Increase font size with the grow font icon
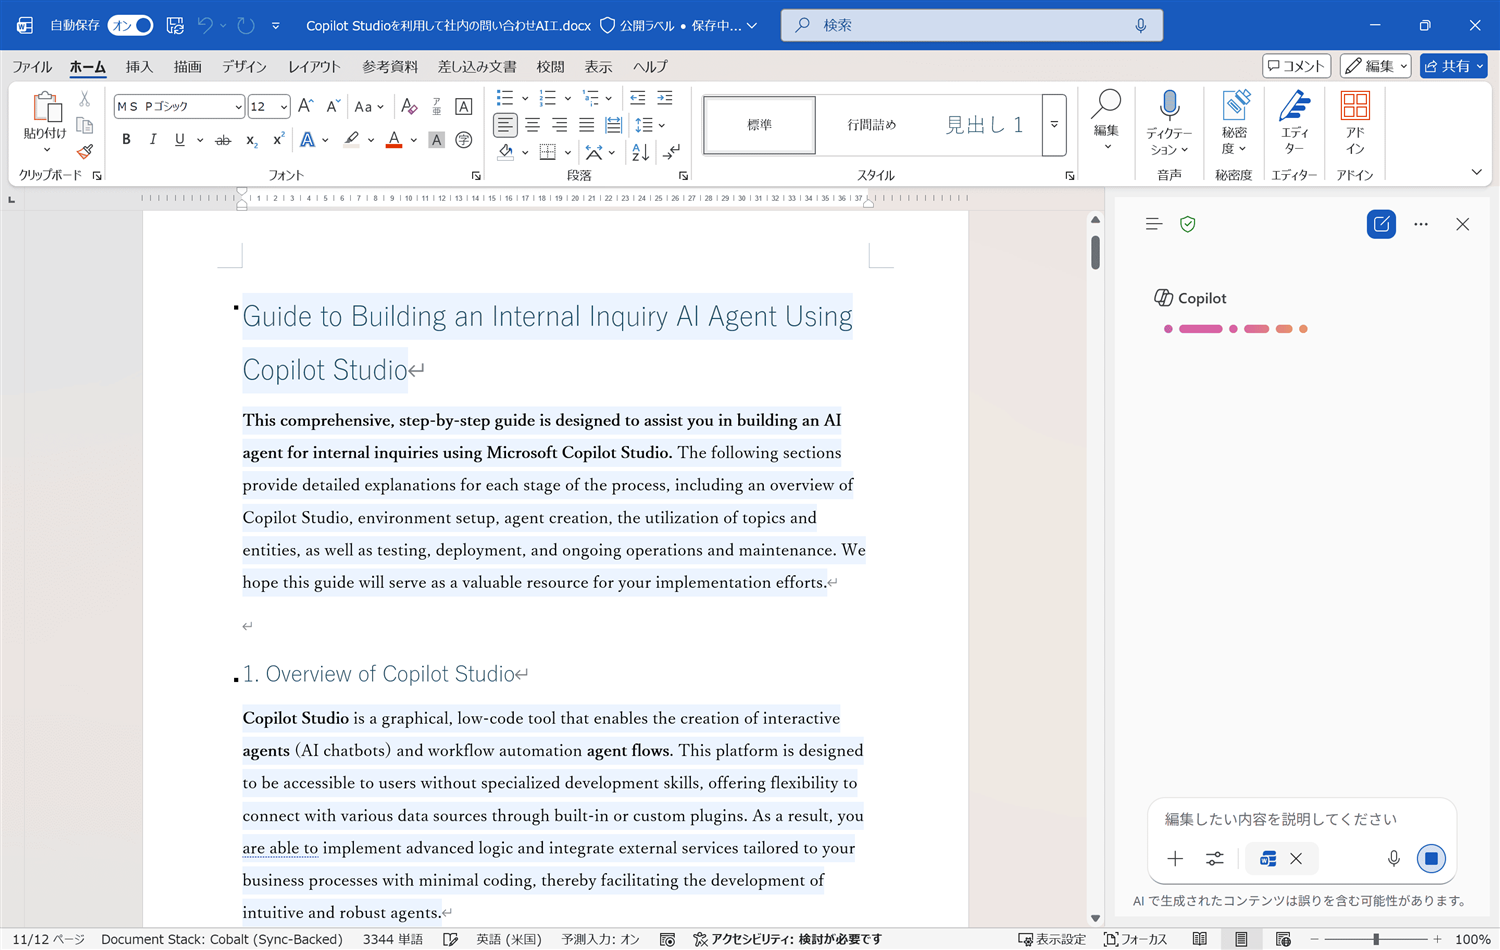 click(306, 106)
